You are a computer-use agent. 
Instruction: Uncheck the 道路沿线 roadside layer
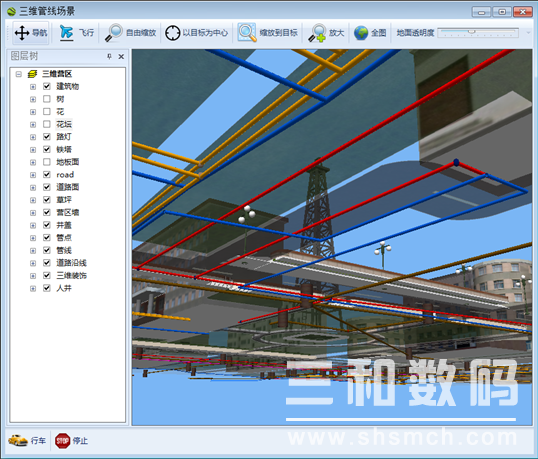[47, 263]
